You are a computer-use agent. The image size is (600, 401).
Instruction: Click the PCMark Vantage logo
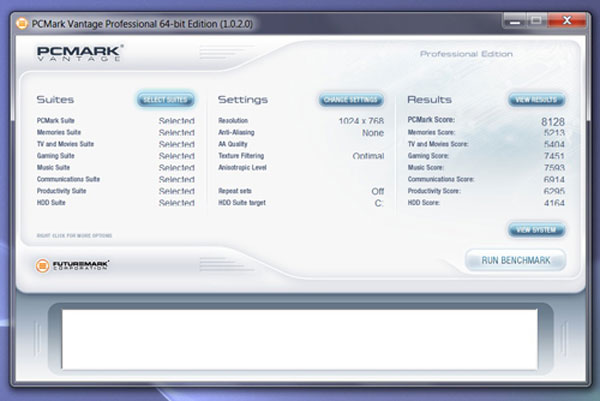point(80,53)
